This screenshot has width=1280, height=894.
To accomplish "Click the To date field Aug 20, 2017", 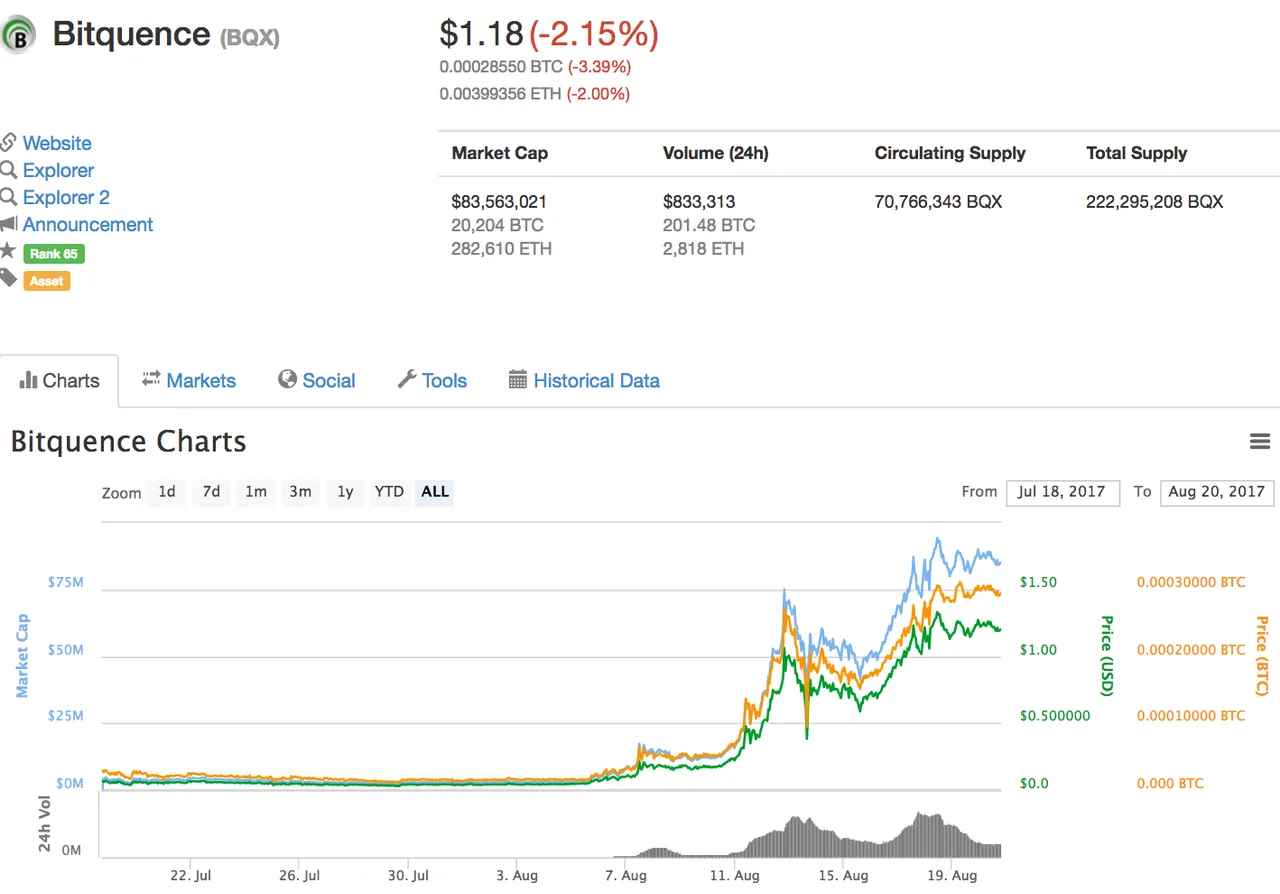I will [x=1216, y=492].
